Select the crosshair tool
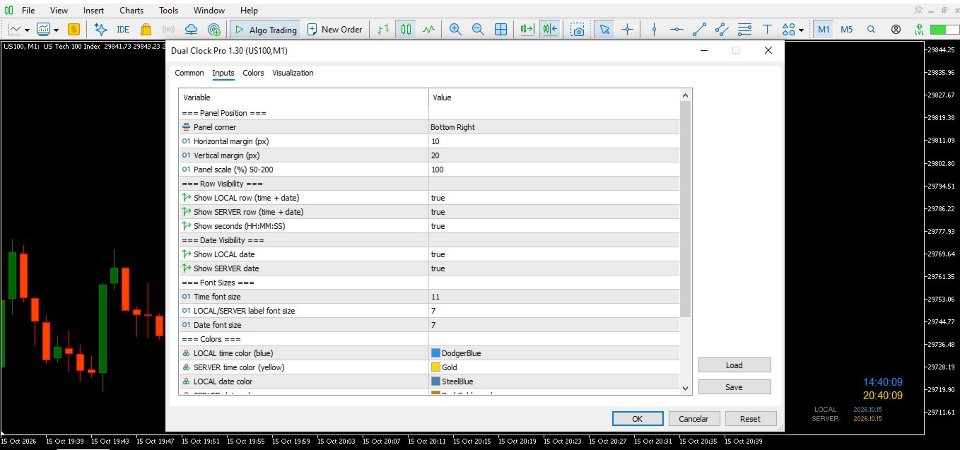 coord(628,29)
